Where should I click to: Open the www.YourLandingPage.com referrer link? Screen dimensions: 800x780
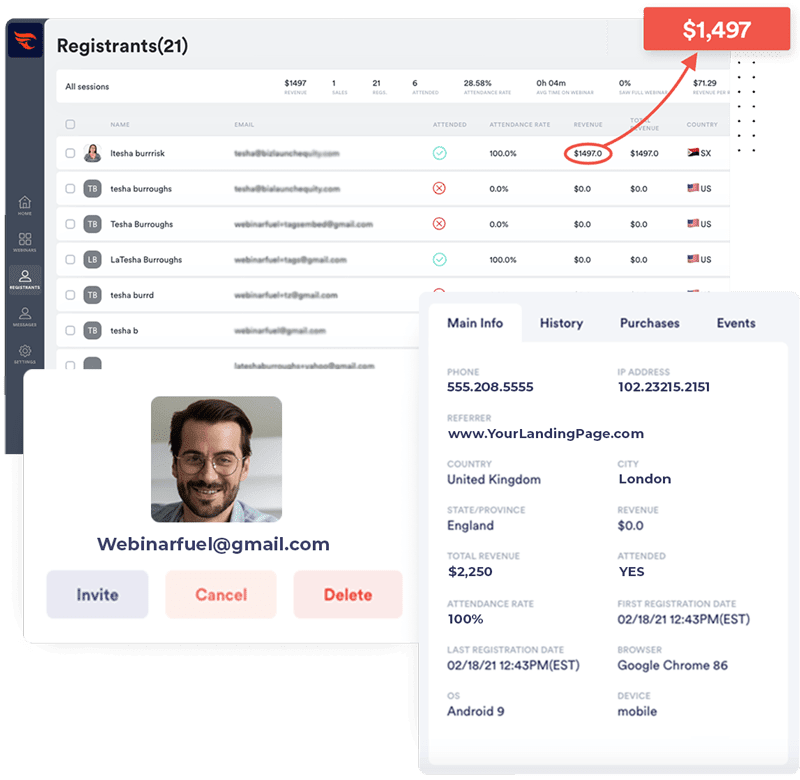coord(545,434)
